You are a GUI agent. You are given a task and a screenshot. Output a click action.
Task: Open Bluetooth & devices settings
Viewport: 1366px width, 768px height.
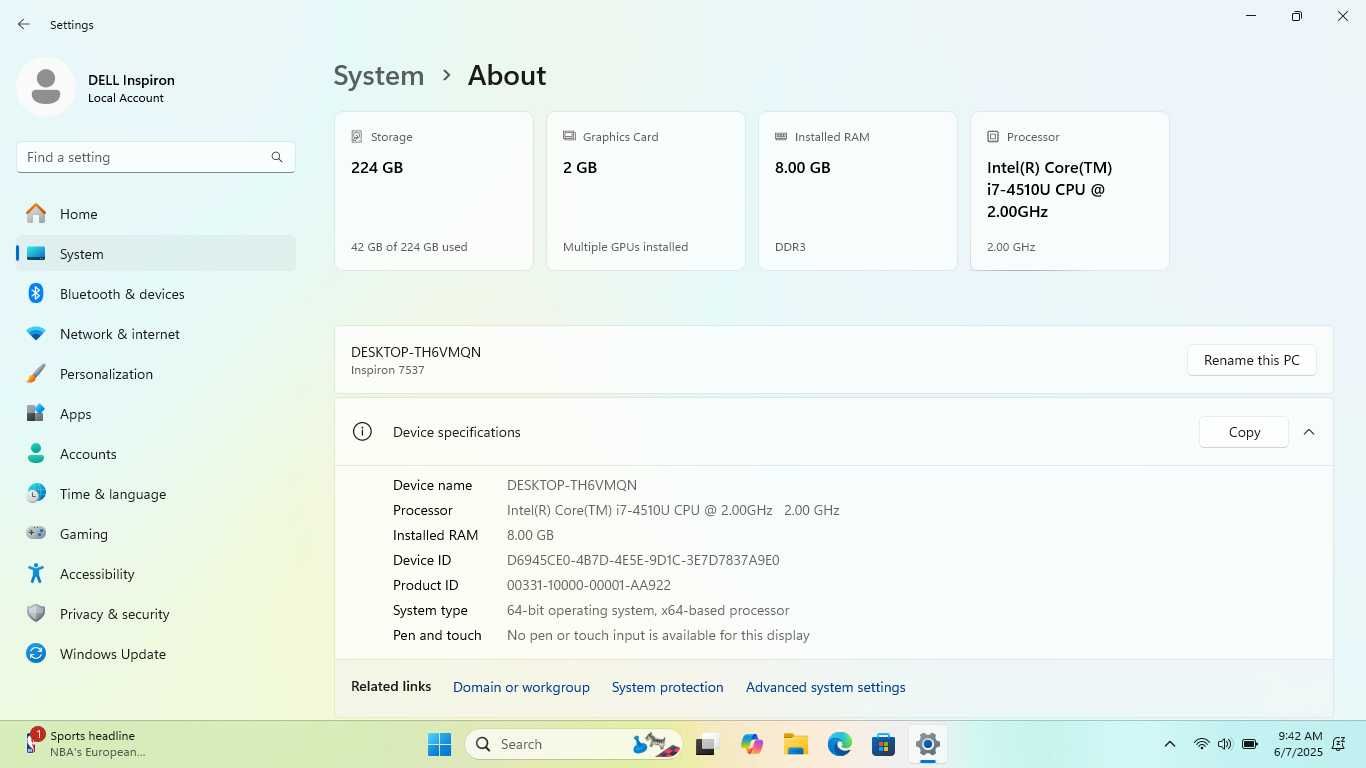[x=156, y=294]
